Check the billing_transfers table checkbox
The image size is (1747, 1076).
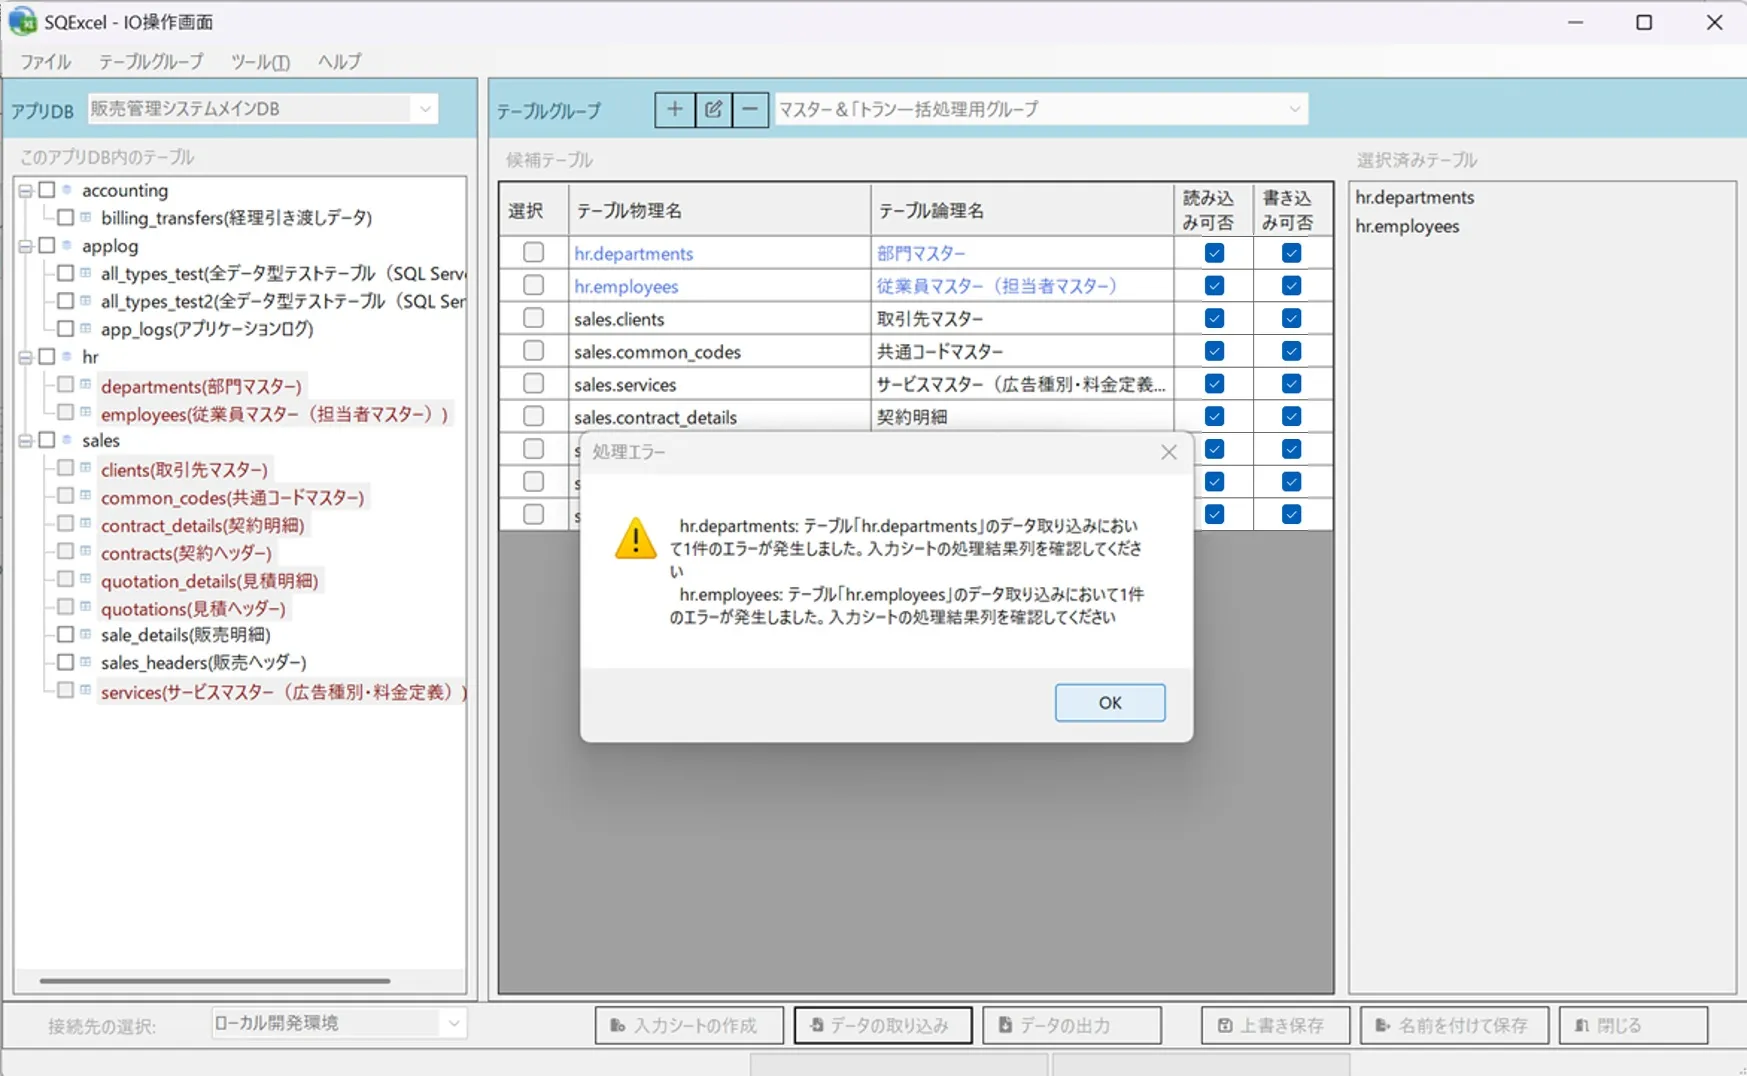[x=66, y=217]
